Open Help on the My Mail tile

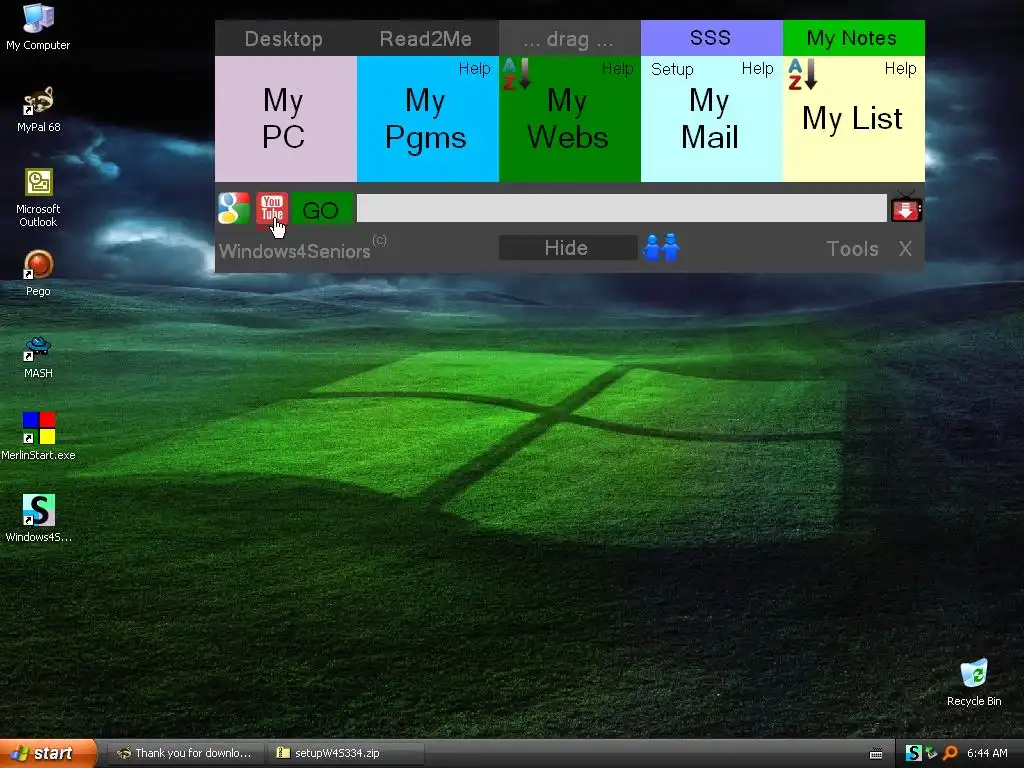click(x=758, y=69)
